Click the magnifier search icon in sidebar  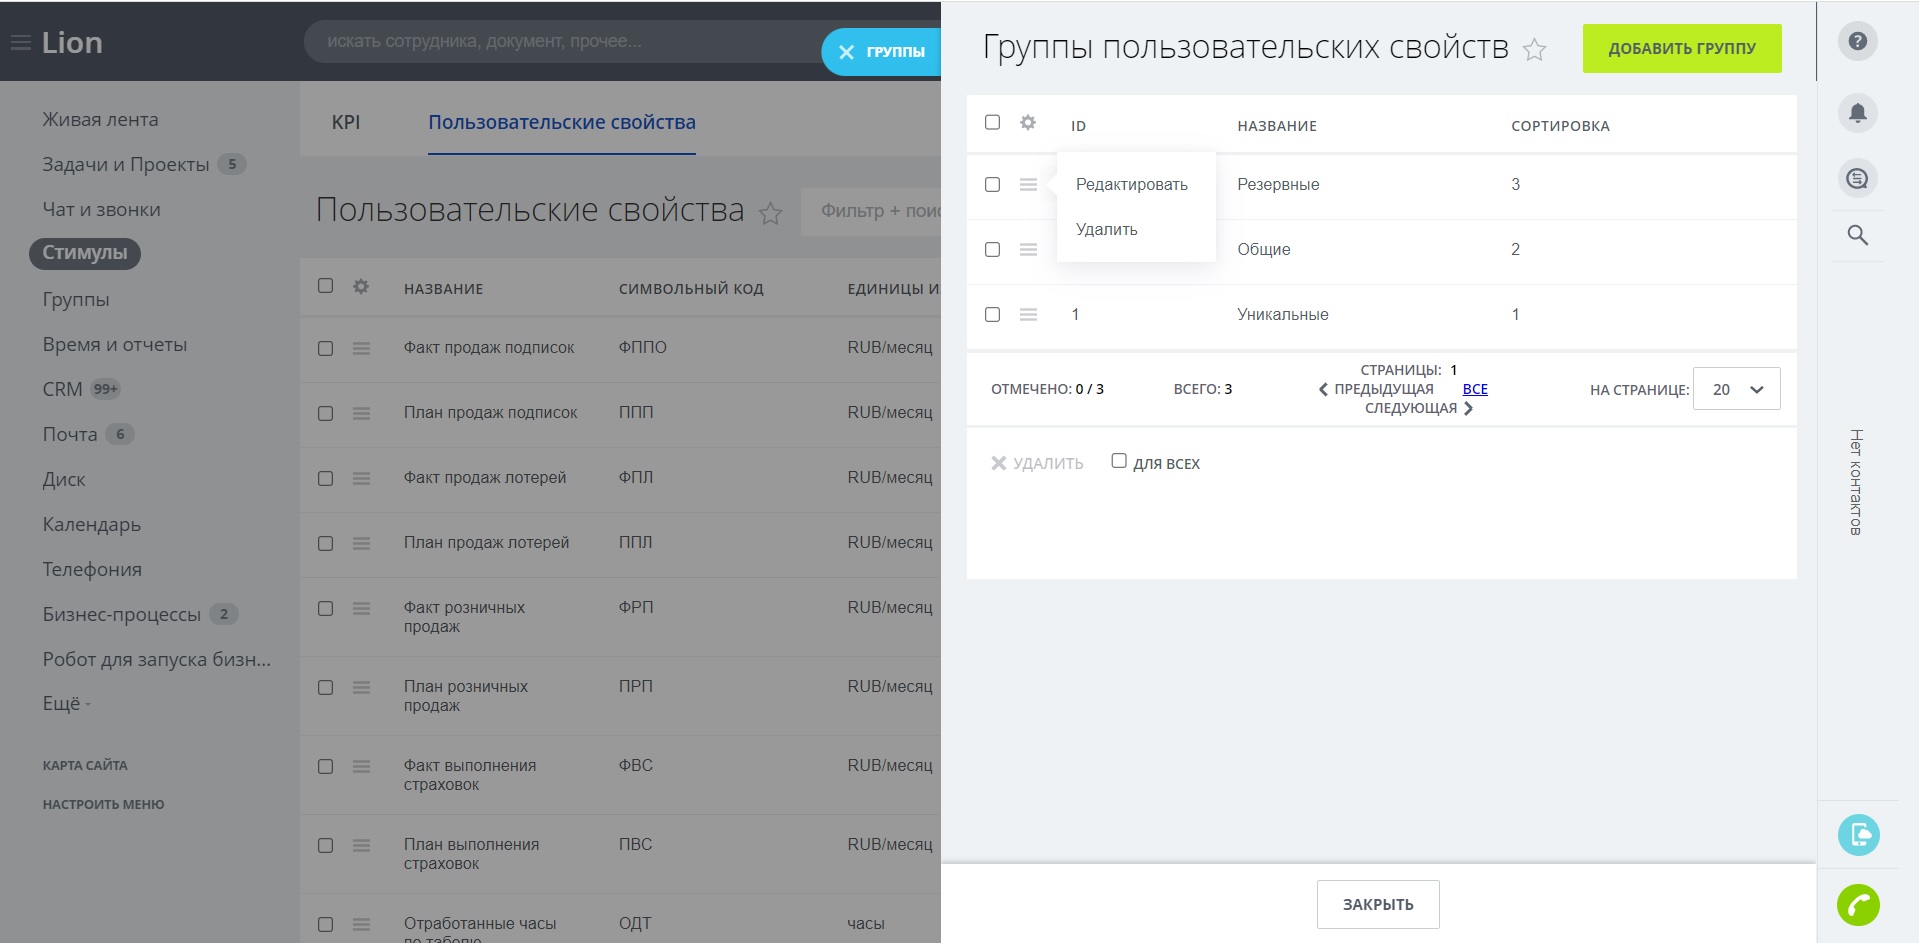pyautogui.click(x=1857, y=236)
